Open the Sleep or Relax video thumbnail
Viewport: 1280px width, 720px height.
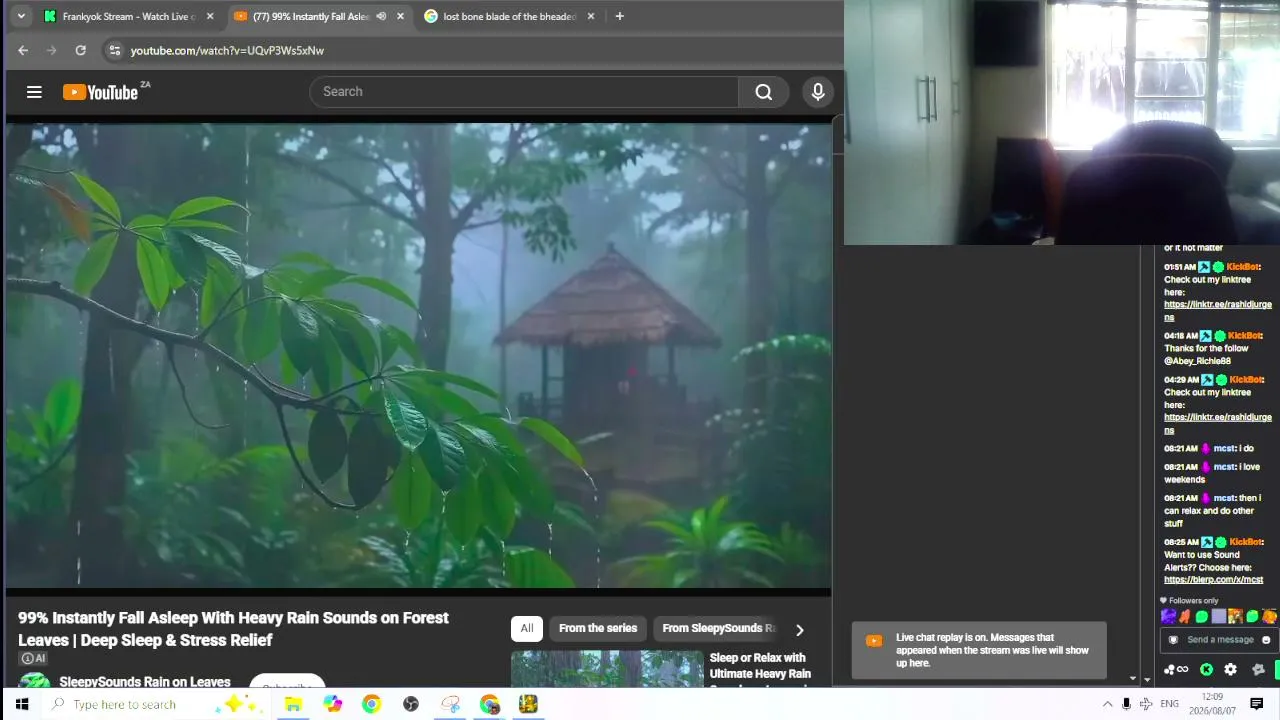point(607,669)
